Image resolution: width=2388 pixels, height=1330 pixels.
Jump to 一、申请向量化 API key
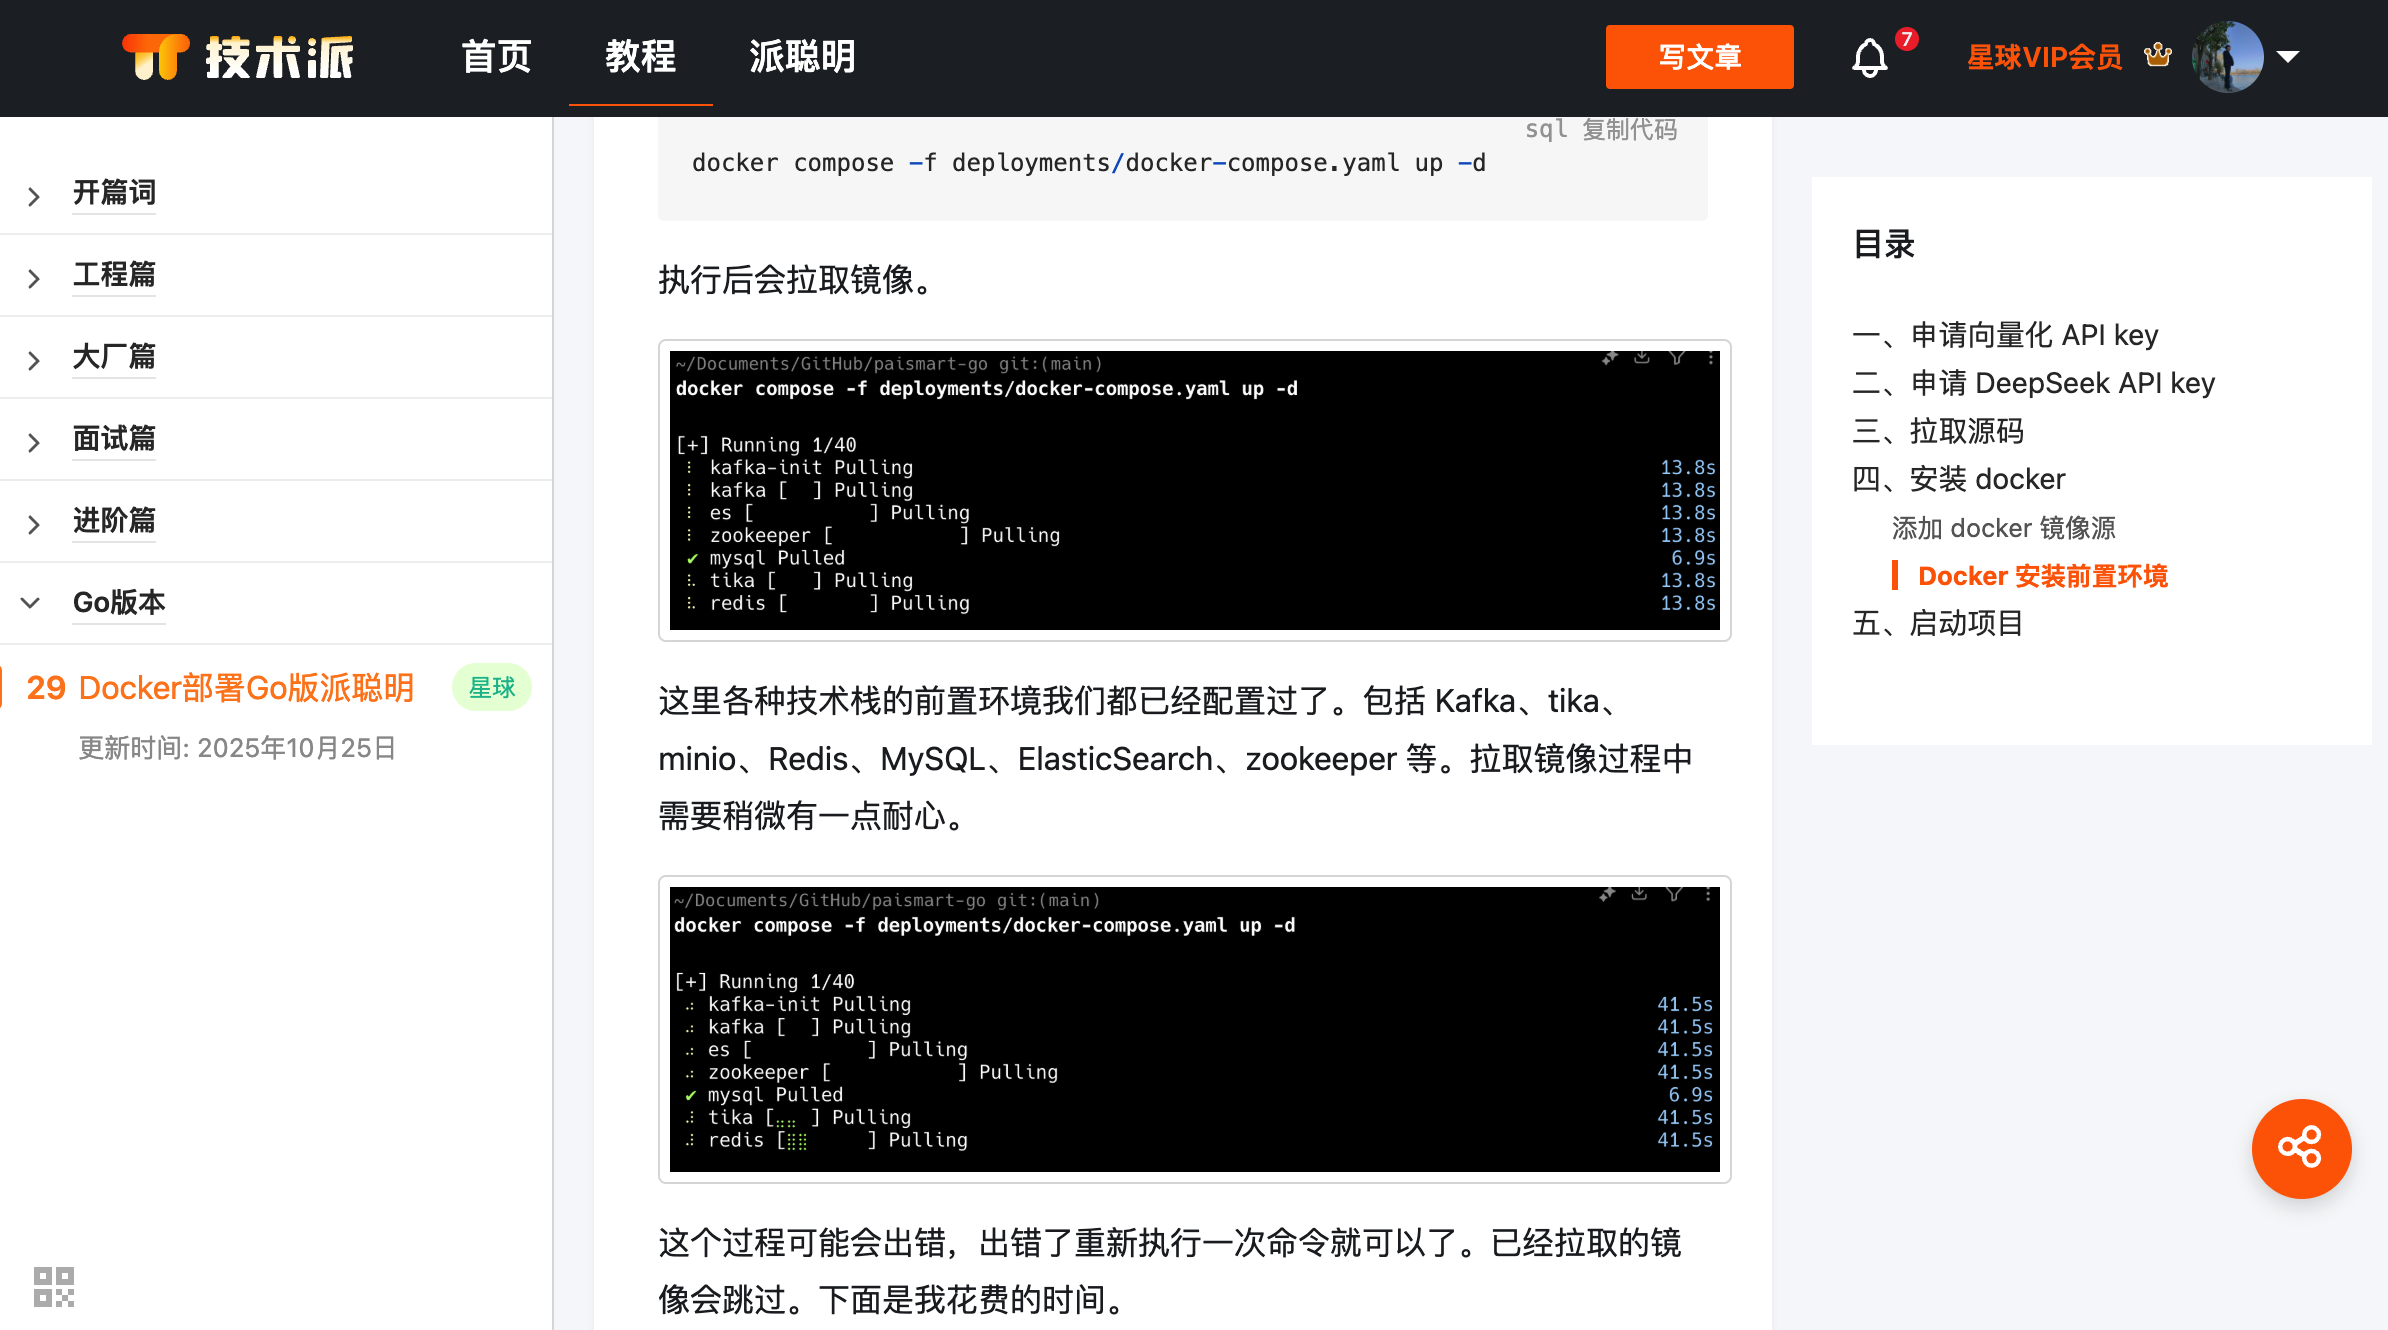pyautogui.click(x=2005, y=335)
